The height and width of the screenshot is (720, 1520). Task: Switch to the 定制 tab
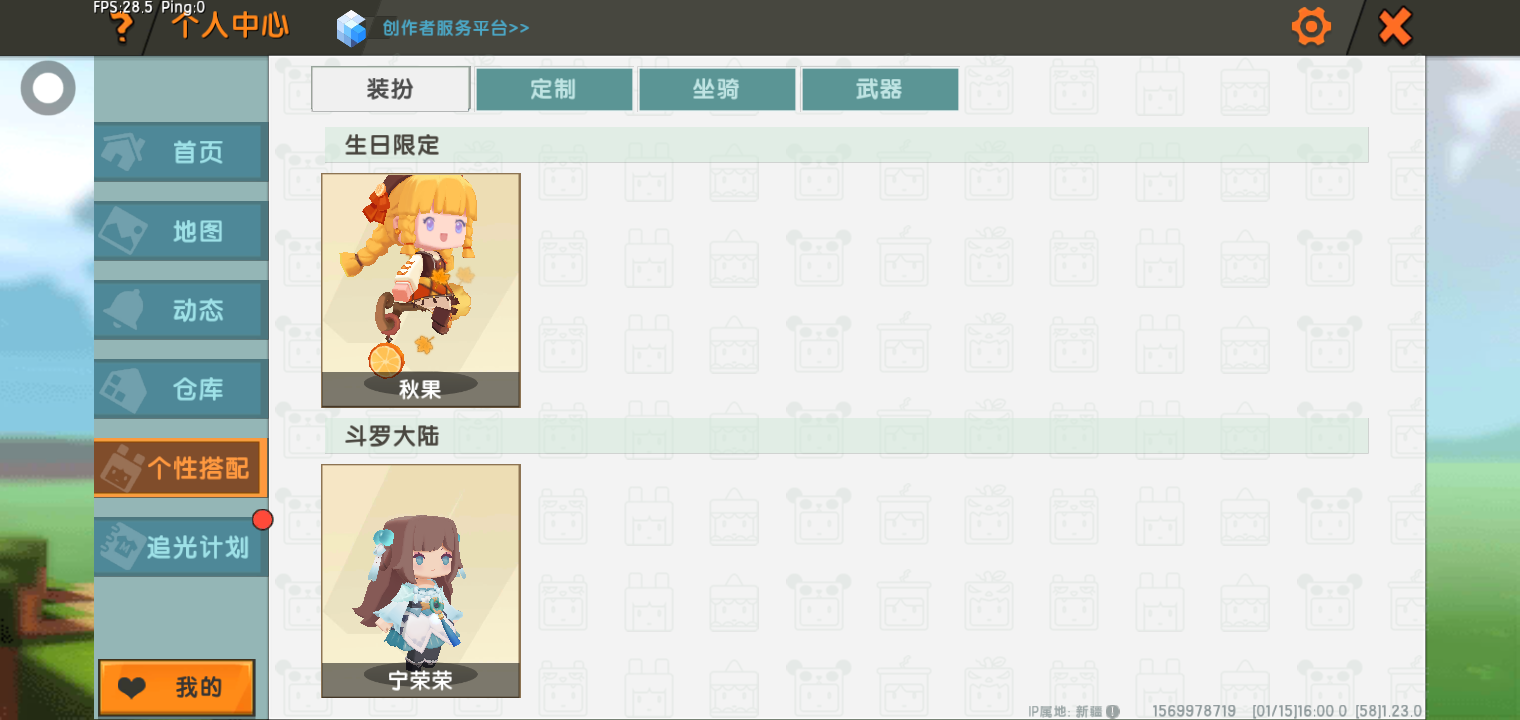pos(553,89)
